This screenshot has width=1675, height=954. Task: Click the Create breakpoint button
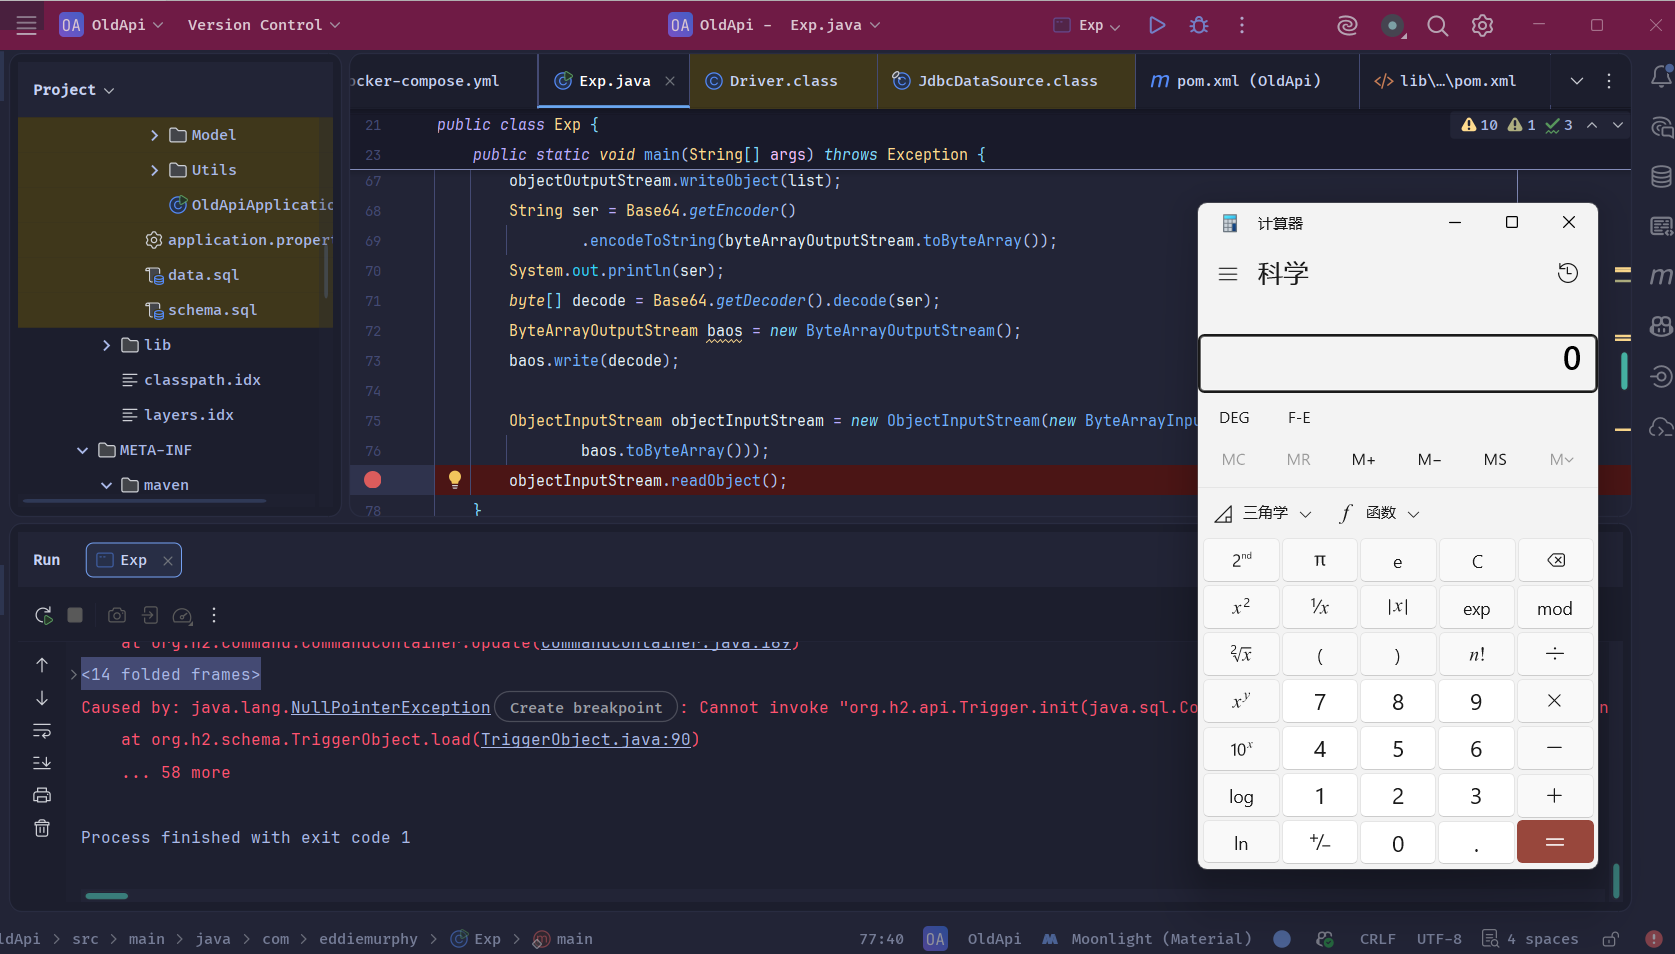(586, 708)
